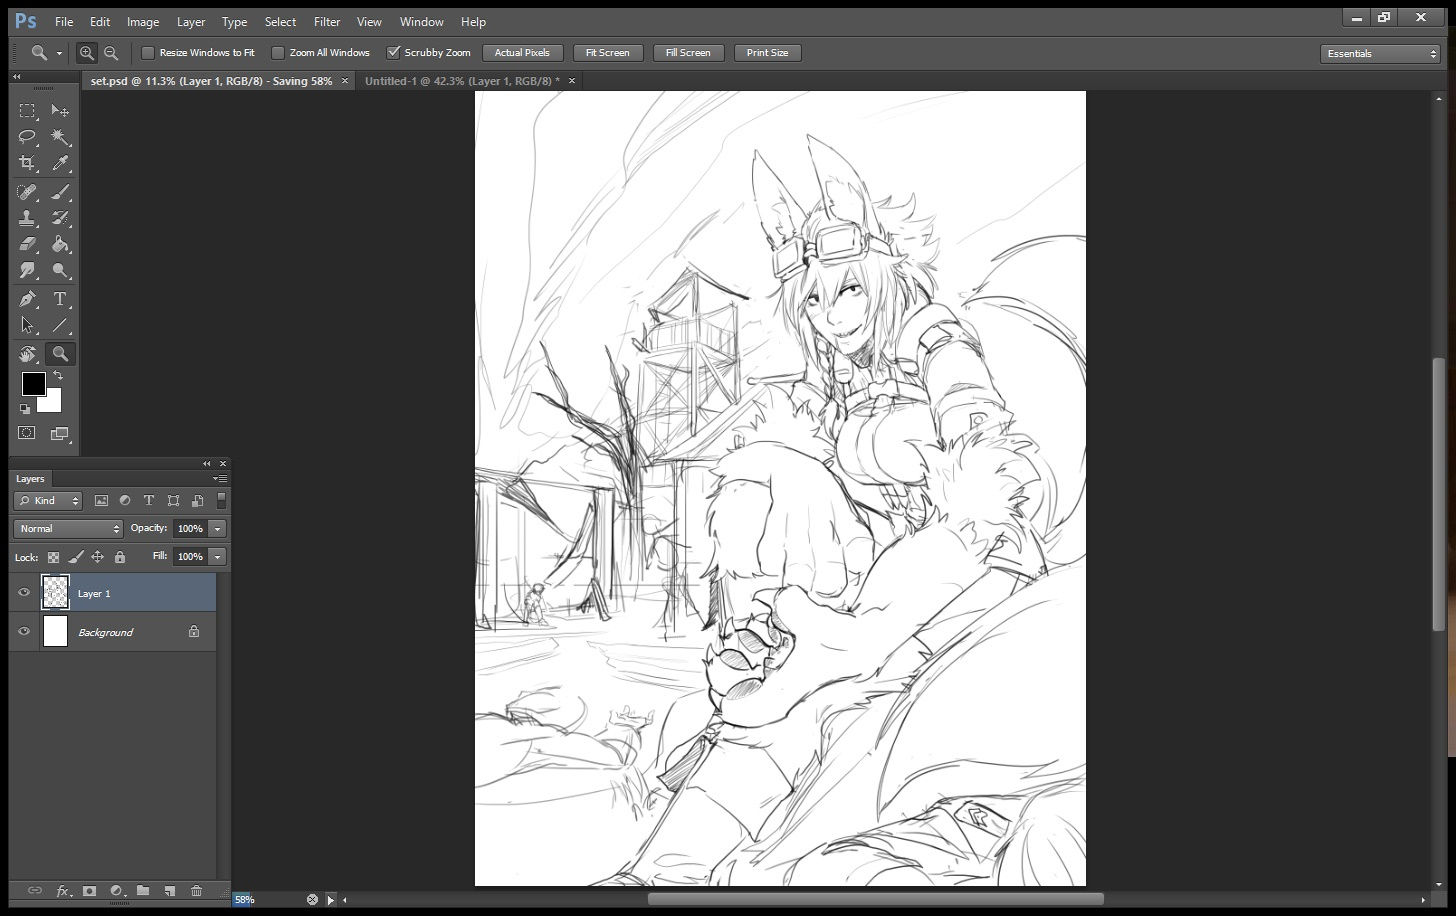This screenshot has width=1456, height=916.
Task: Select the Lasso tool
Action: pyautogui.click(x=27, y=137)
